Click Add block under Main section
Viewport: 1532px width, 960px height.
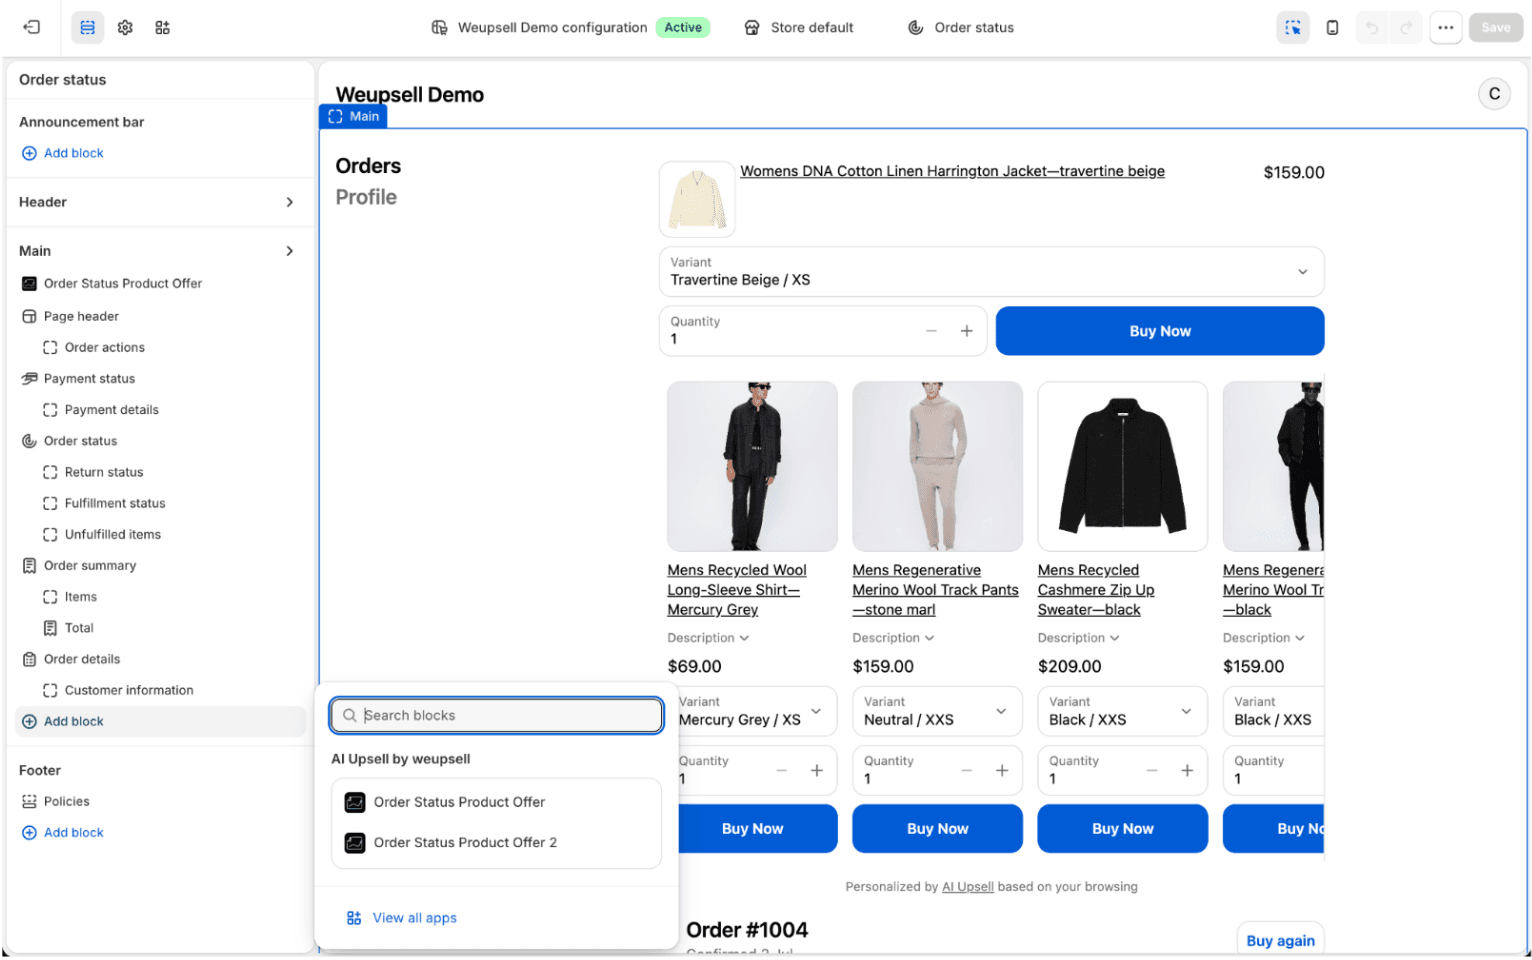[160, 722]
